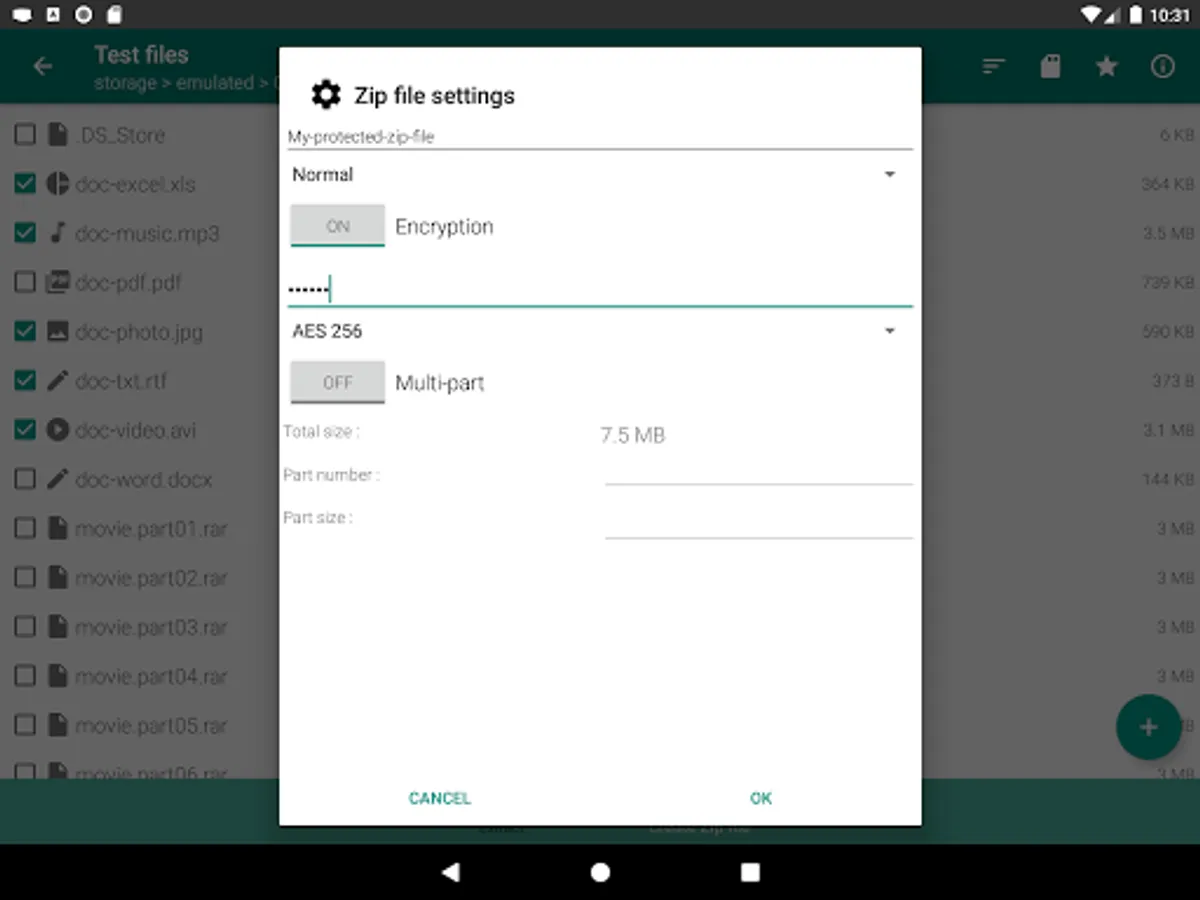Tap the 7.5 MB total size value

632,435
